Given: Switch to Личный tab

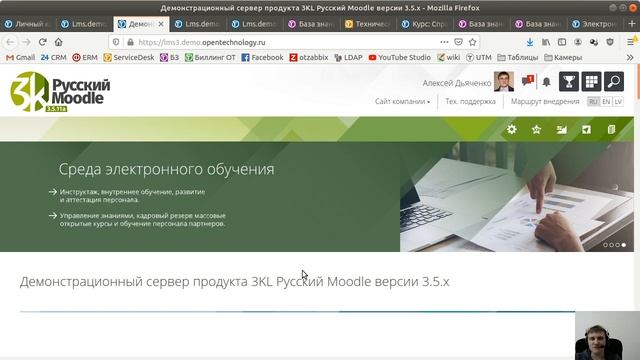Looking at the screenshot, I should (x=27, y=24).
